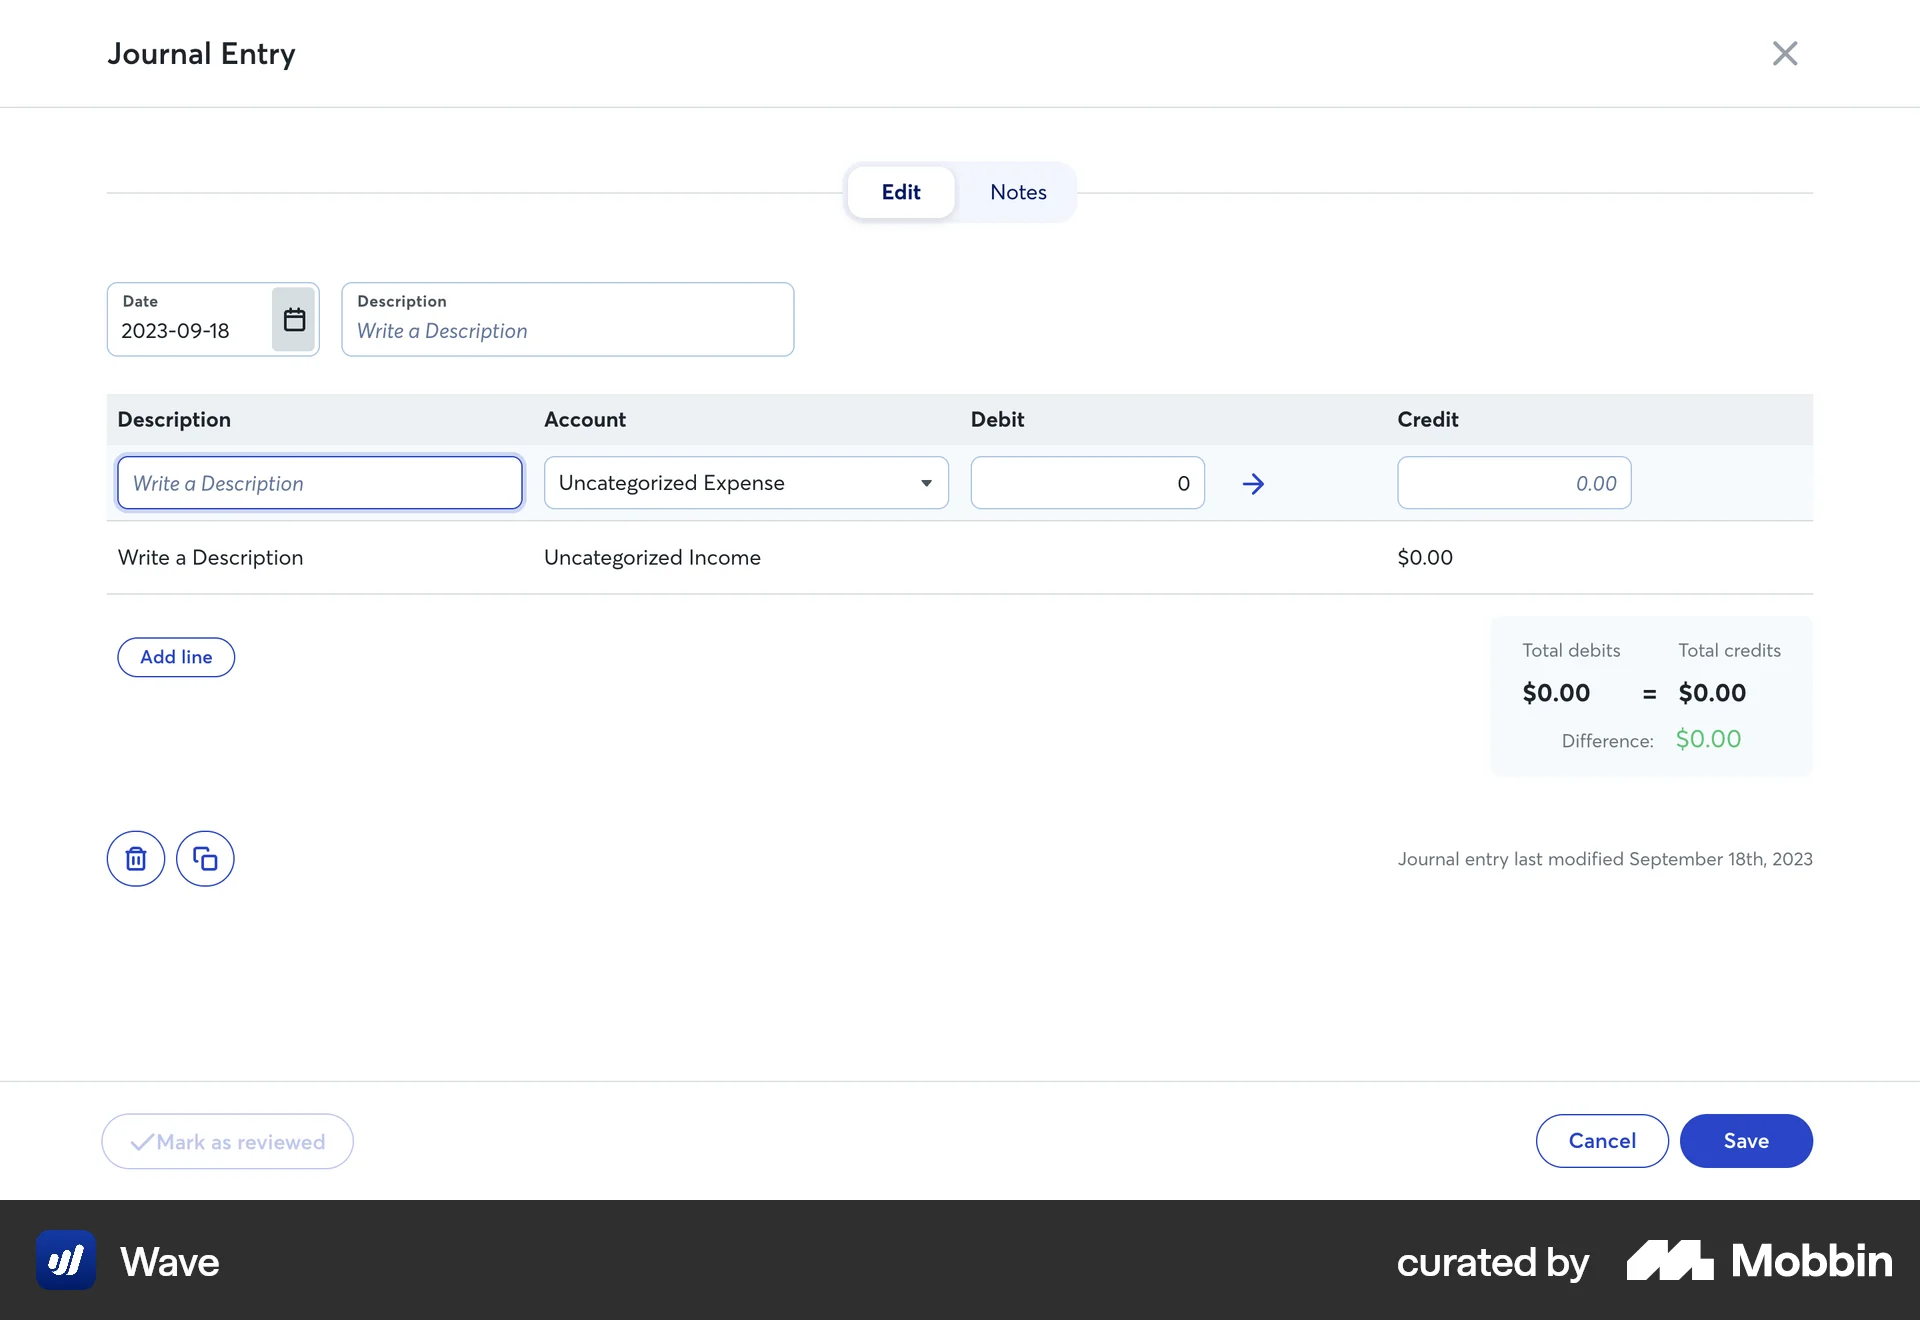Click the Write a Description line input

[x=319, y=483]
